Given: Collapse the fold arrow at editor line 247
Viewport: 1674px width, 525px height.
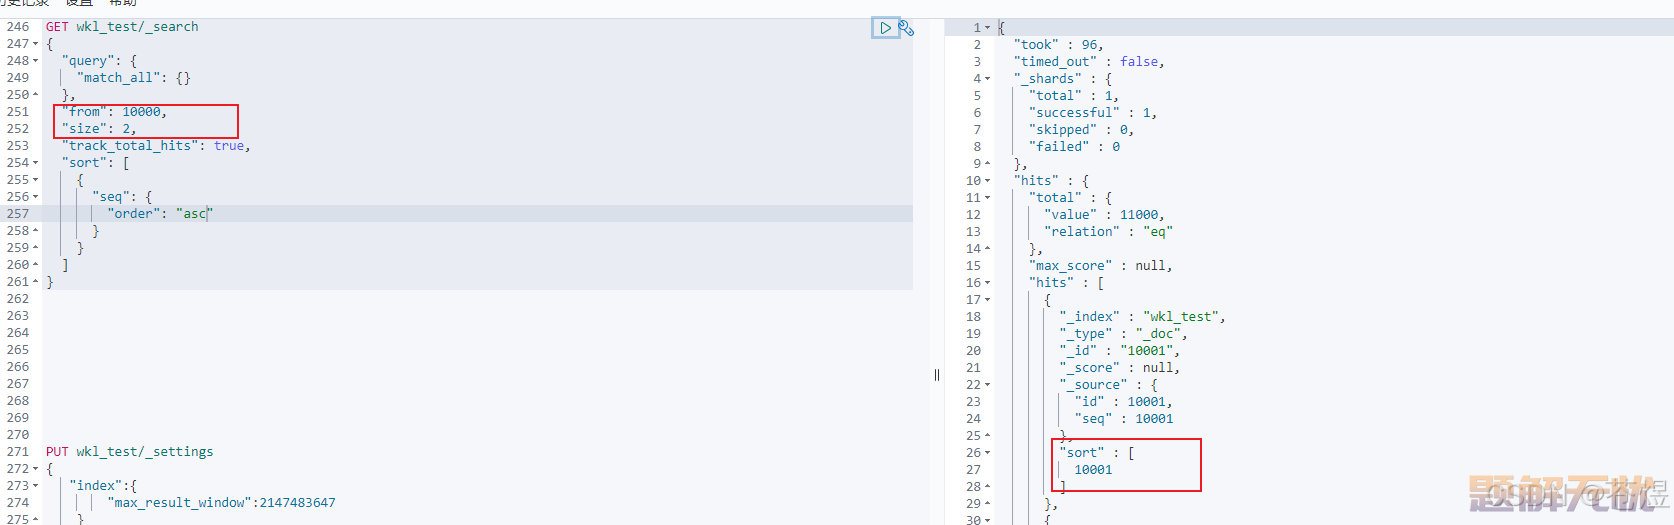Looking at the screenshot, I should (36, 44).
